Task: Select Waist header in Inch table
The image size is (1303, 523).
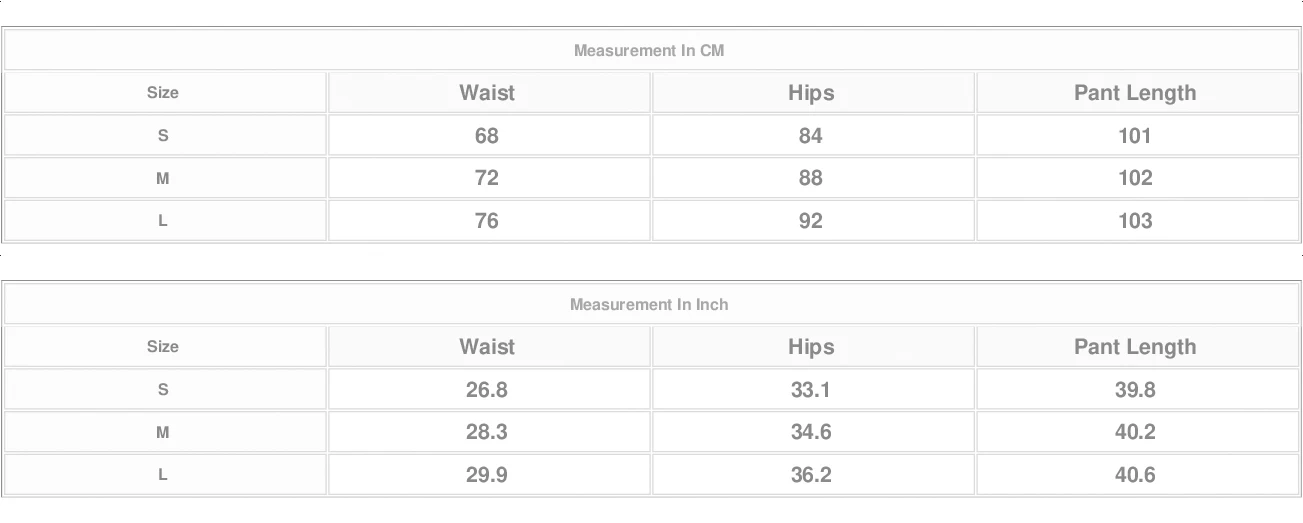Action: 487,346
